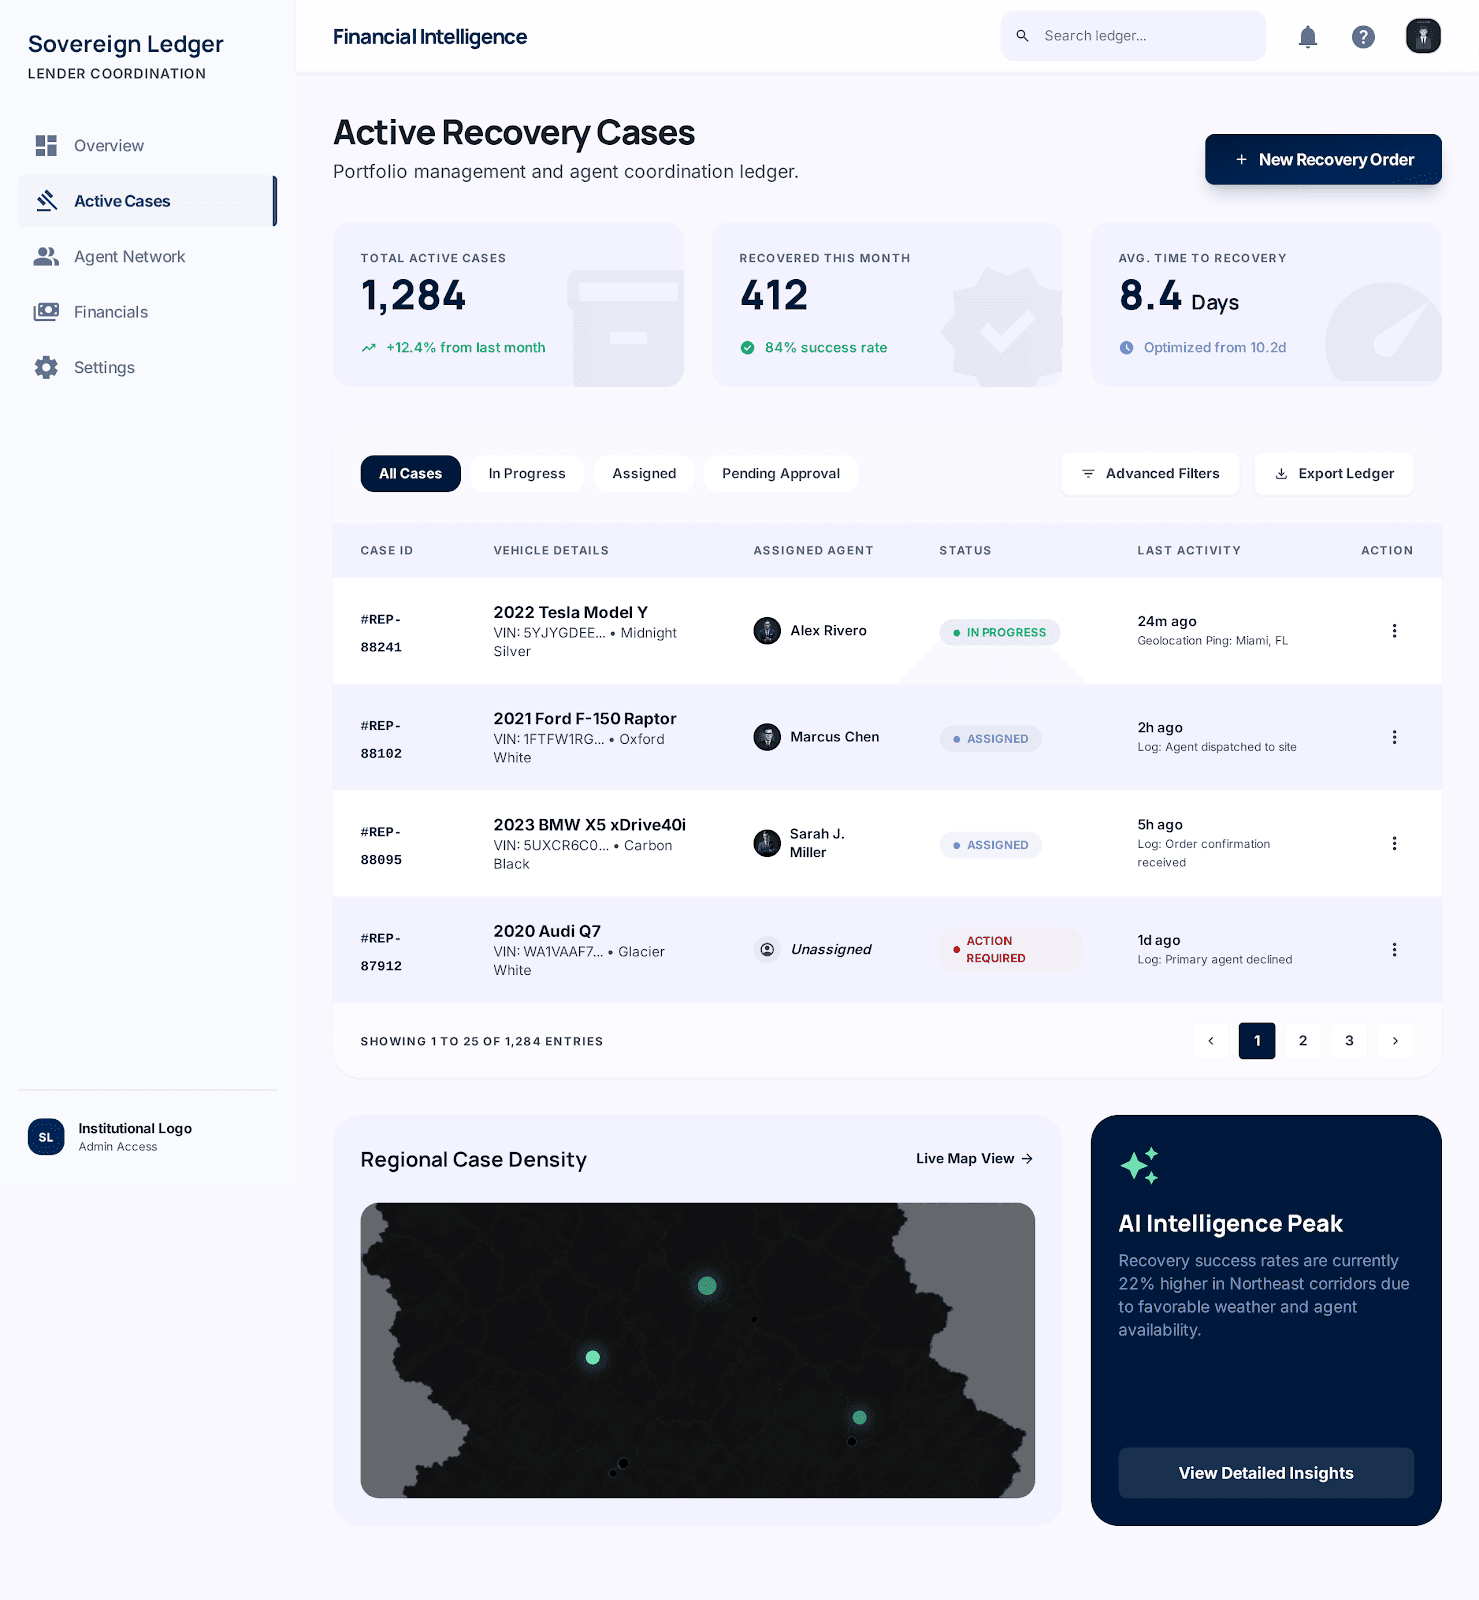The height and width of the screenshot is (1600, 1479).
Task: Open Settings in the sidebar
Action: click(x=147, y=368)
